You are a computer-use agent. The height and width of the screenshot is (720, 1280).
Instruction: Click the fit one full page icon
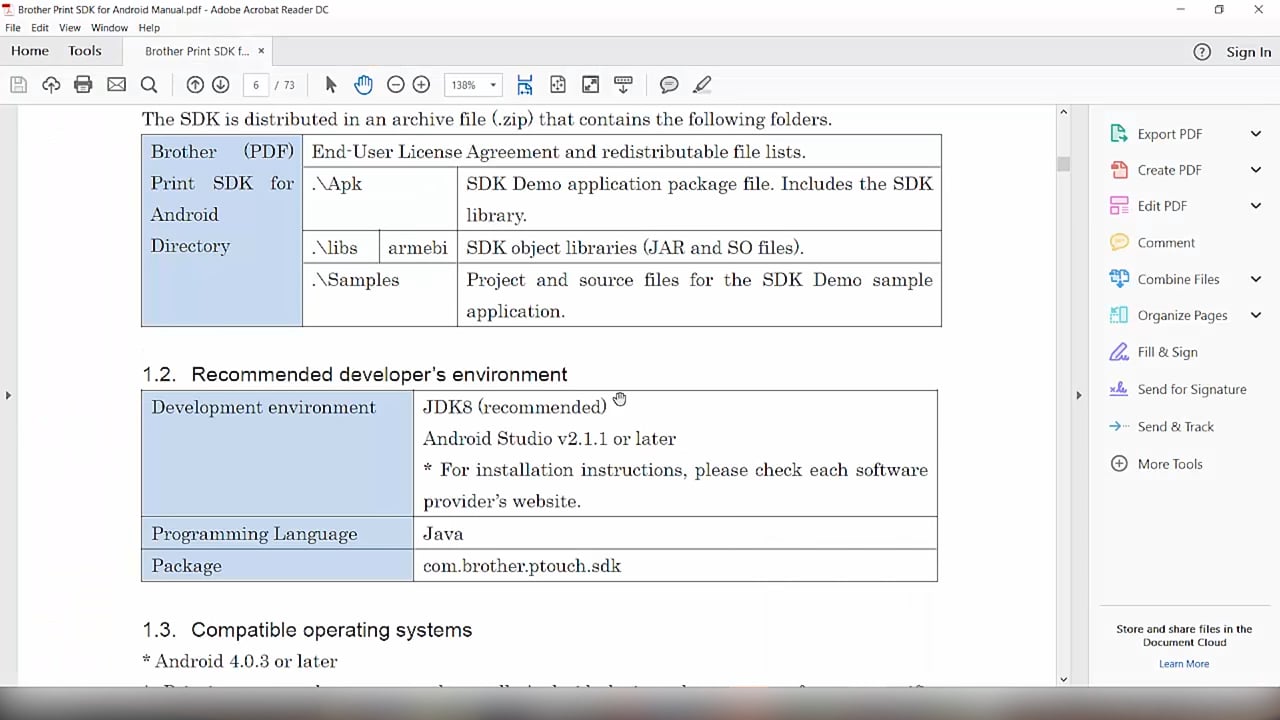coord(558,85)
